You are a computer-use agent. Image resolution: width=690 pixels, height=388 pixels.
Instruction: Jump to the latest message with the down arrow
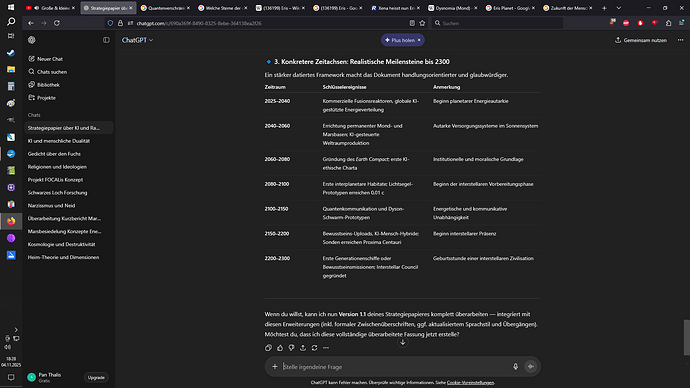click(x=402, y=342)
